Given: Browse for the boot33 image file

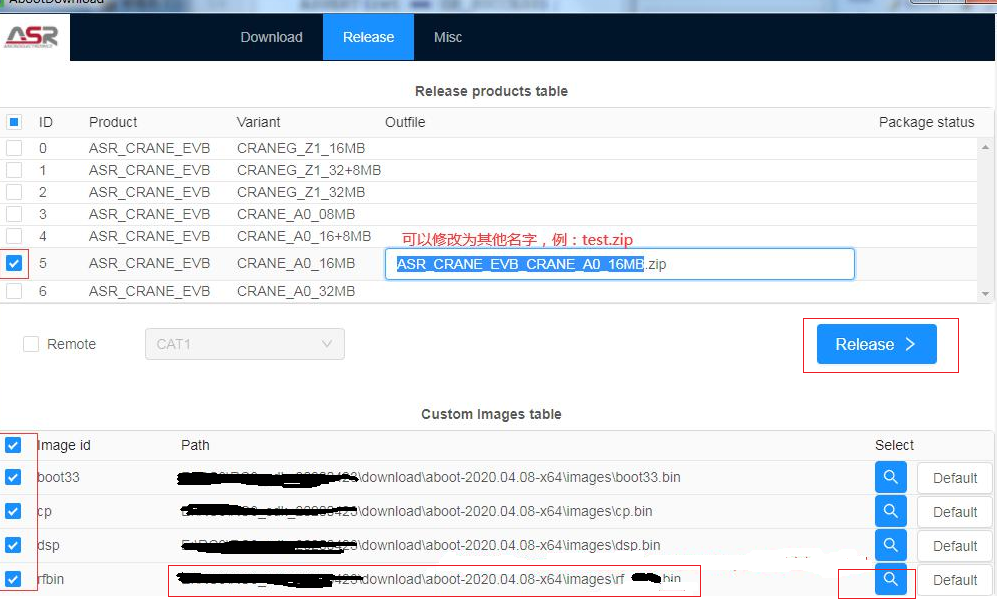Looking at the screenshot, I should pyautogui.click(x=890, y=477).
